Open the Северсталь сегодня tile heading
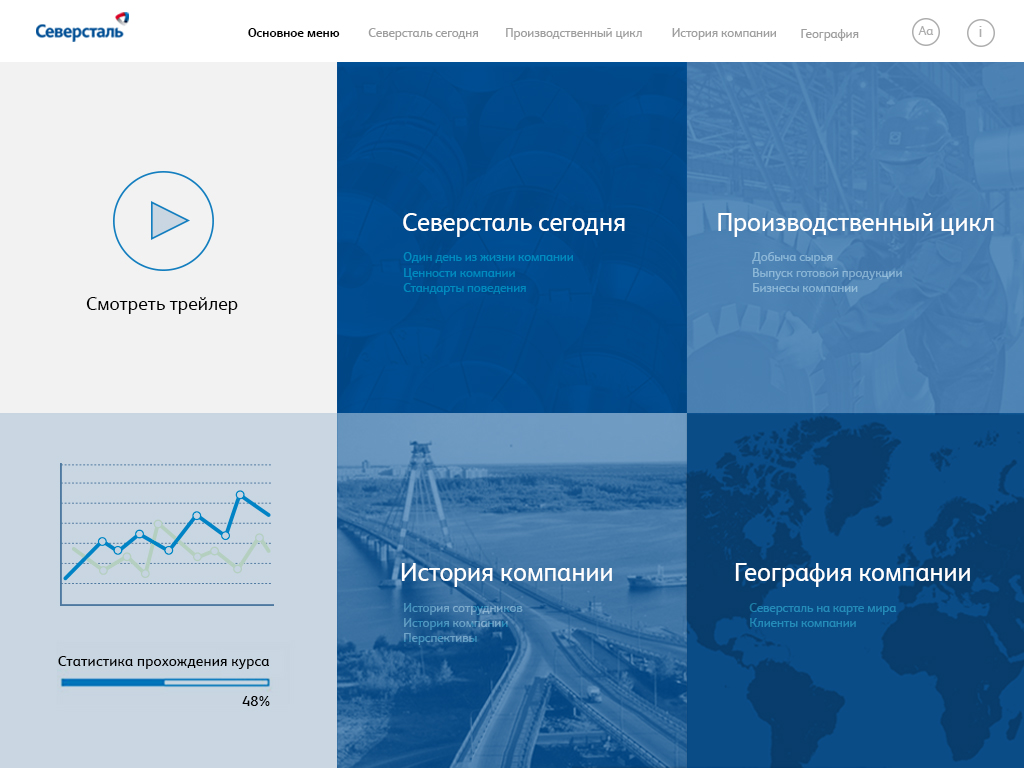This screenshot has width=1024, height=768. (x=513, y=223)
